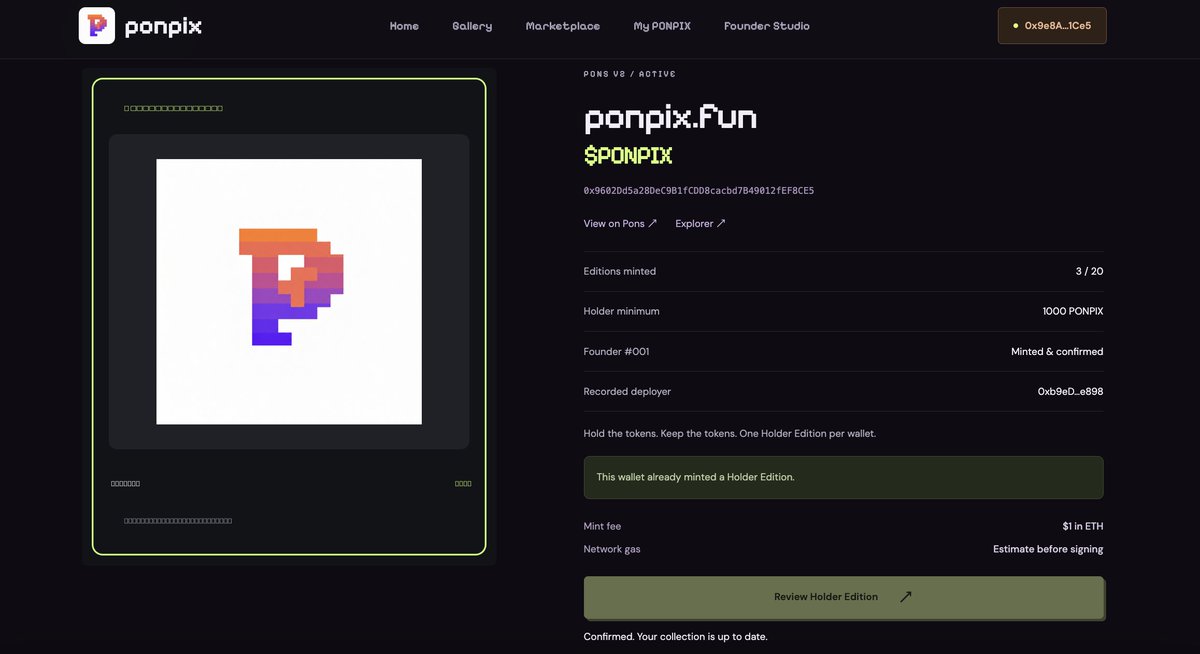Click the Hold the tokens description text

pos(730,434)
